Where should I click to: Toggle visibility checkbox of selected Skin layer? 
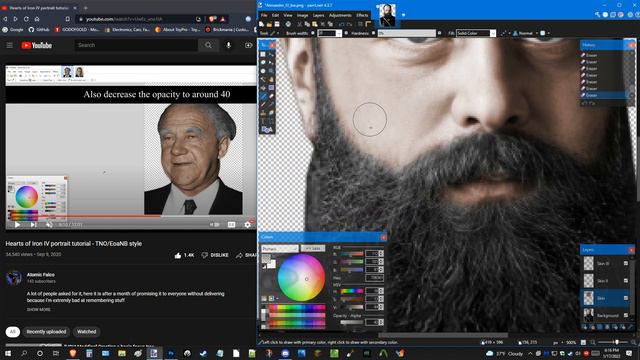click(626, 298)
